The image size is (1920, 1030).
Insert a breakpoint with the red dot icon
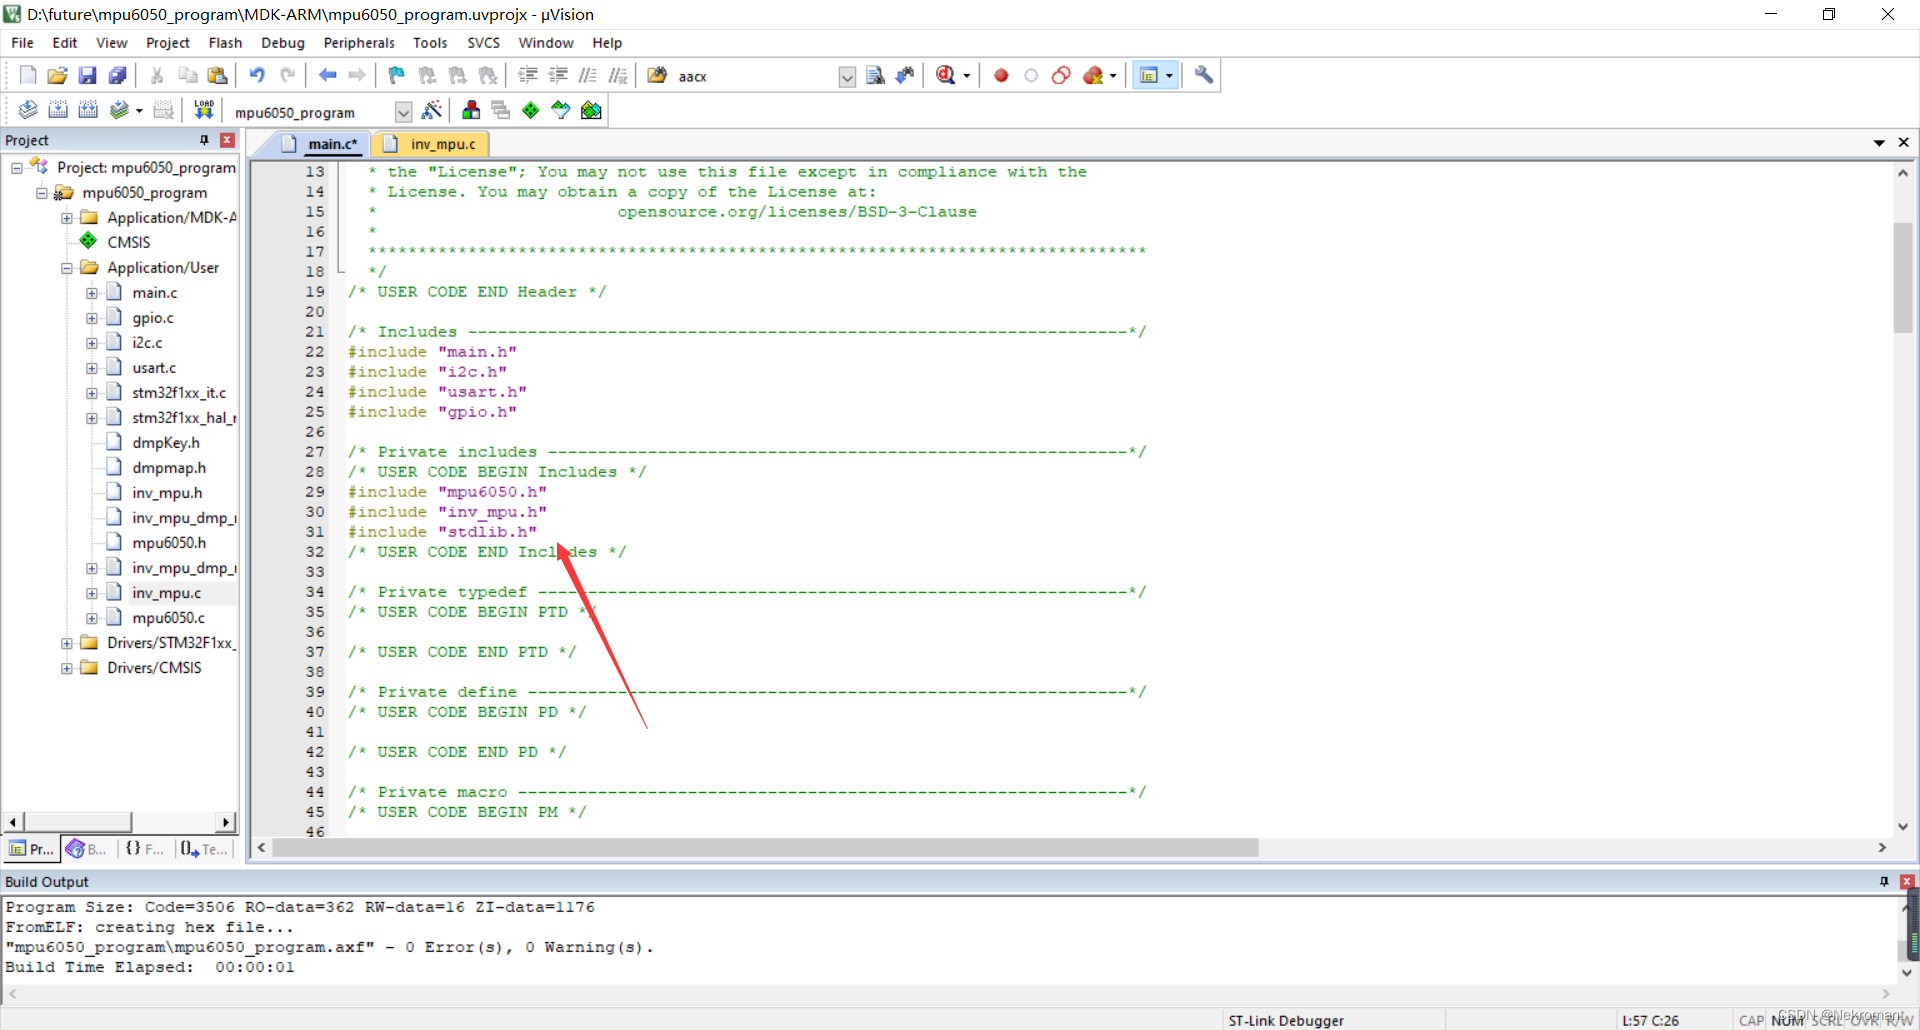1001,75
